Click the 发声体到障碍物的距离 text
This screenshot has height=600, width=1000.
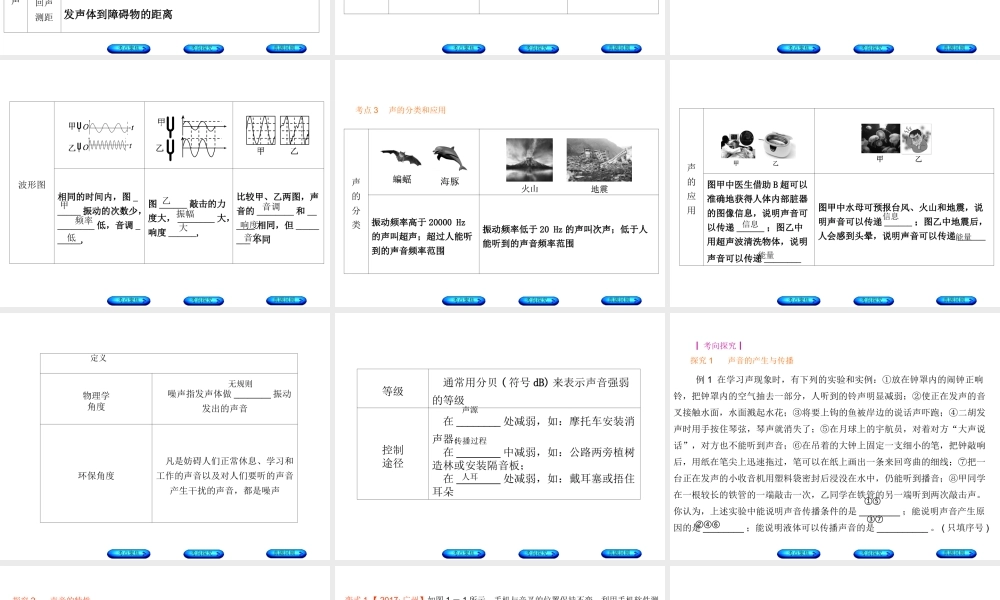[118, 14]
